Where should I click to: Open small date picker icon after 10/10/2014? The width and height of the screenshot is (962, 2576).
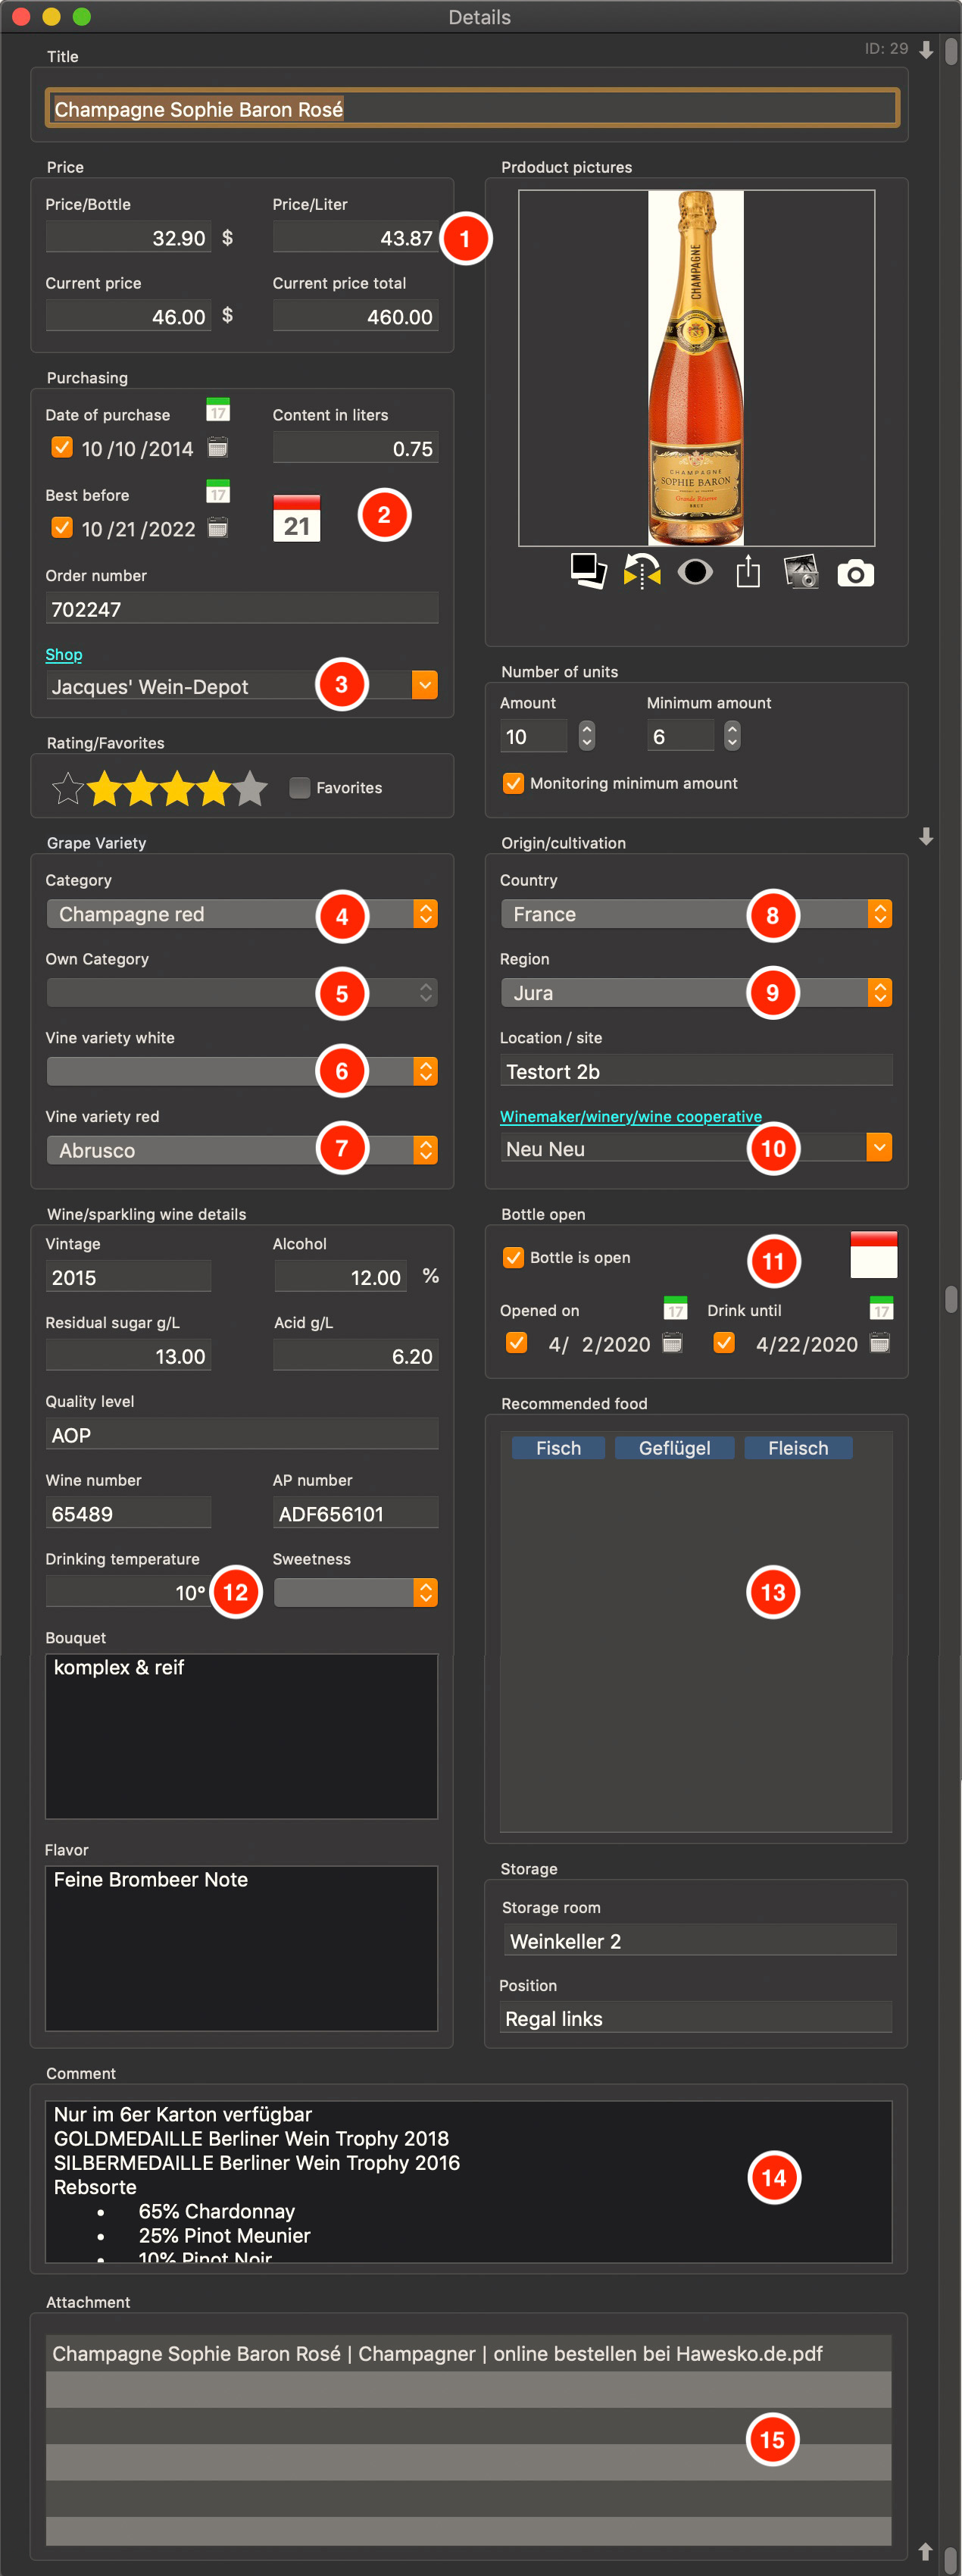coord(217,447)
